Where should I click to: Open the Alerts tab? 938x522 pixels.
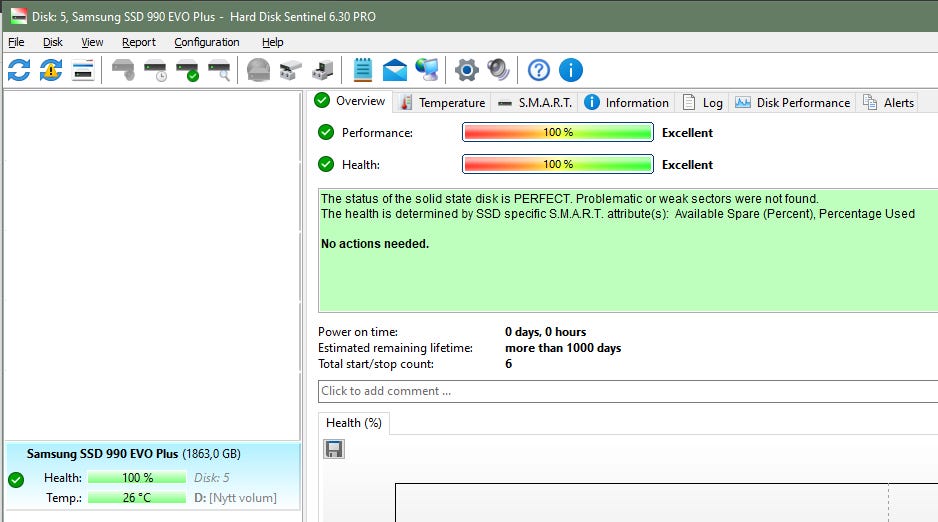click(888, 103)
